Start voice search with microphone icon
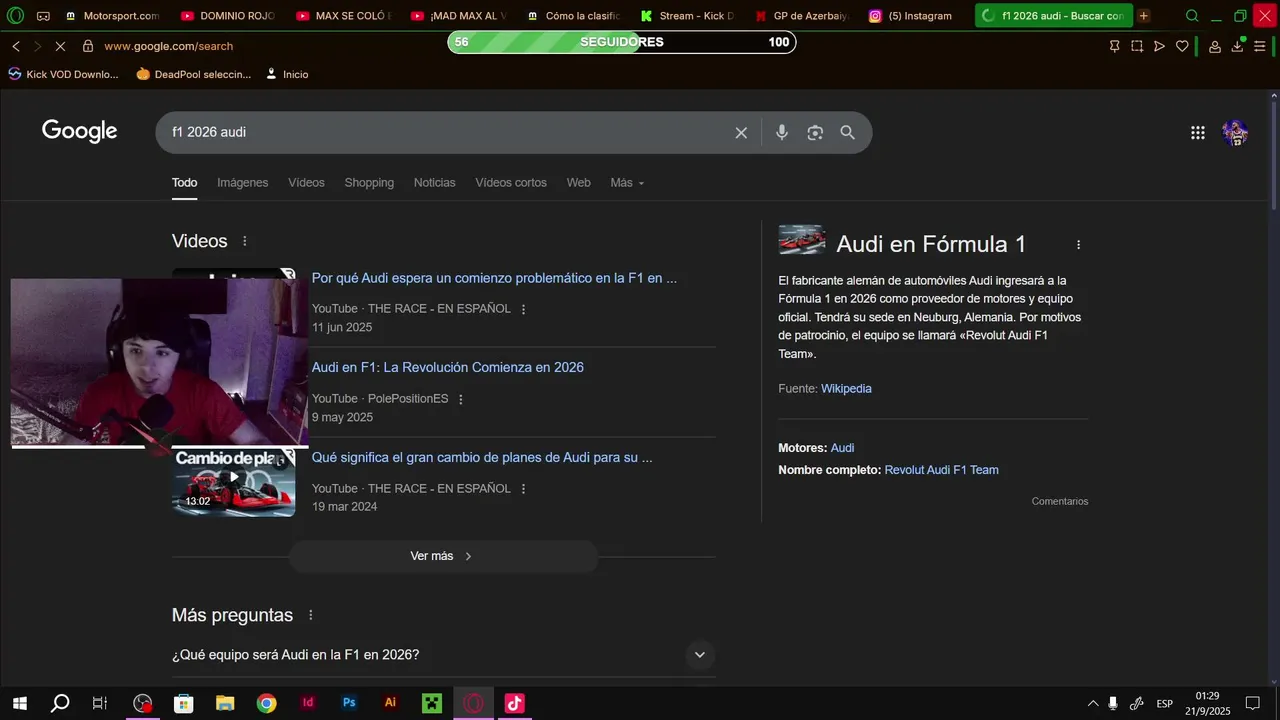Viewport: 1280px width, 720px height. click(782, 133)
